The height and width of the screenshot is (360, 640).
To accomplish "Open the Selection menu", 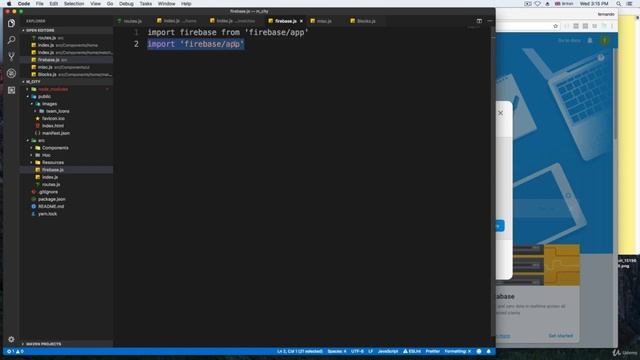I will 74,4.
